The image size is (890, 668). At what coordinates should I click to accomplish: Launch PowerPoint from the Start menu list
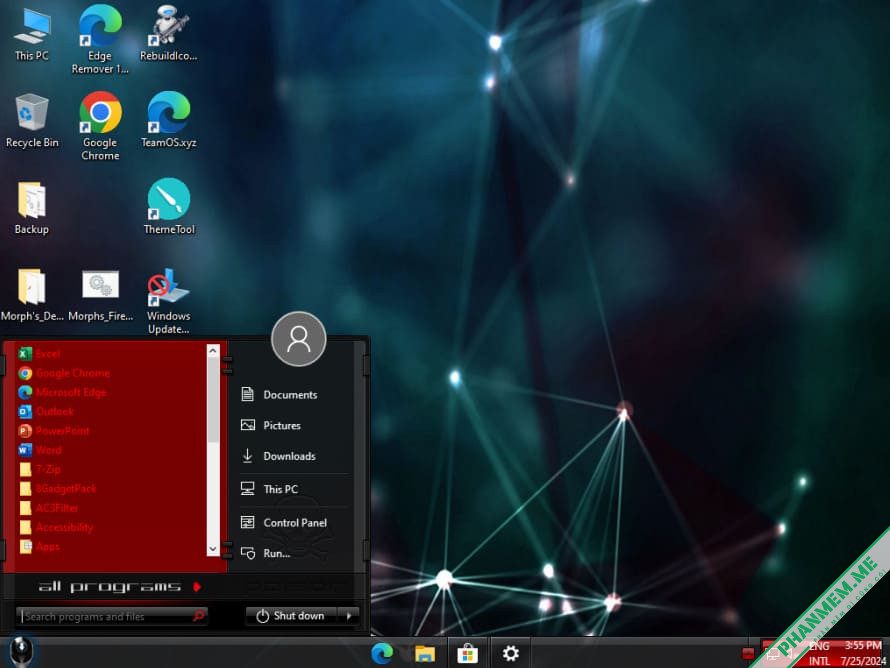point(53,431)
